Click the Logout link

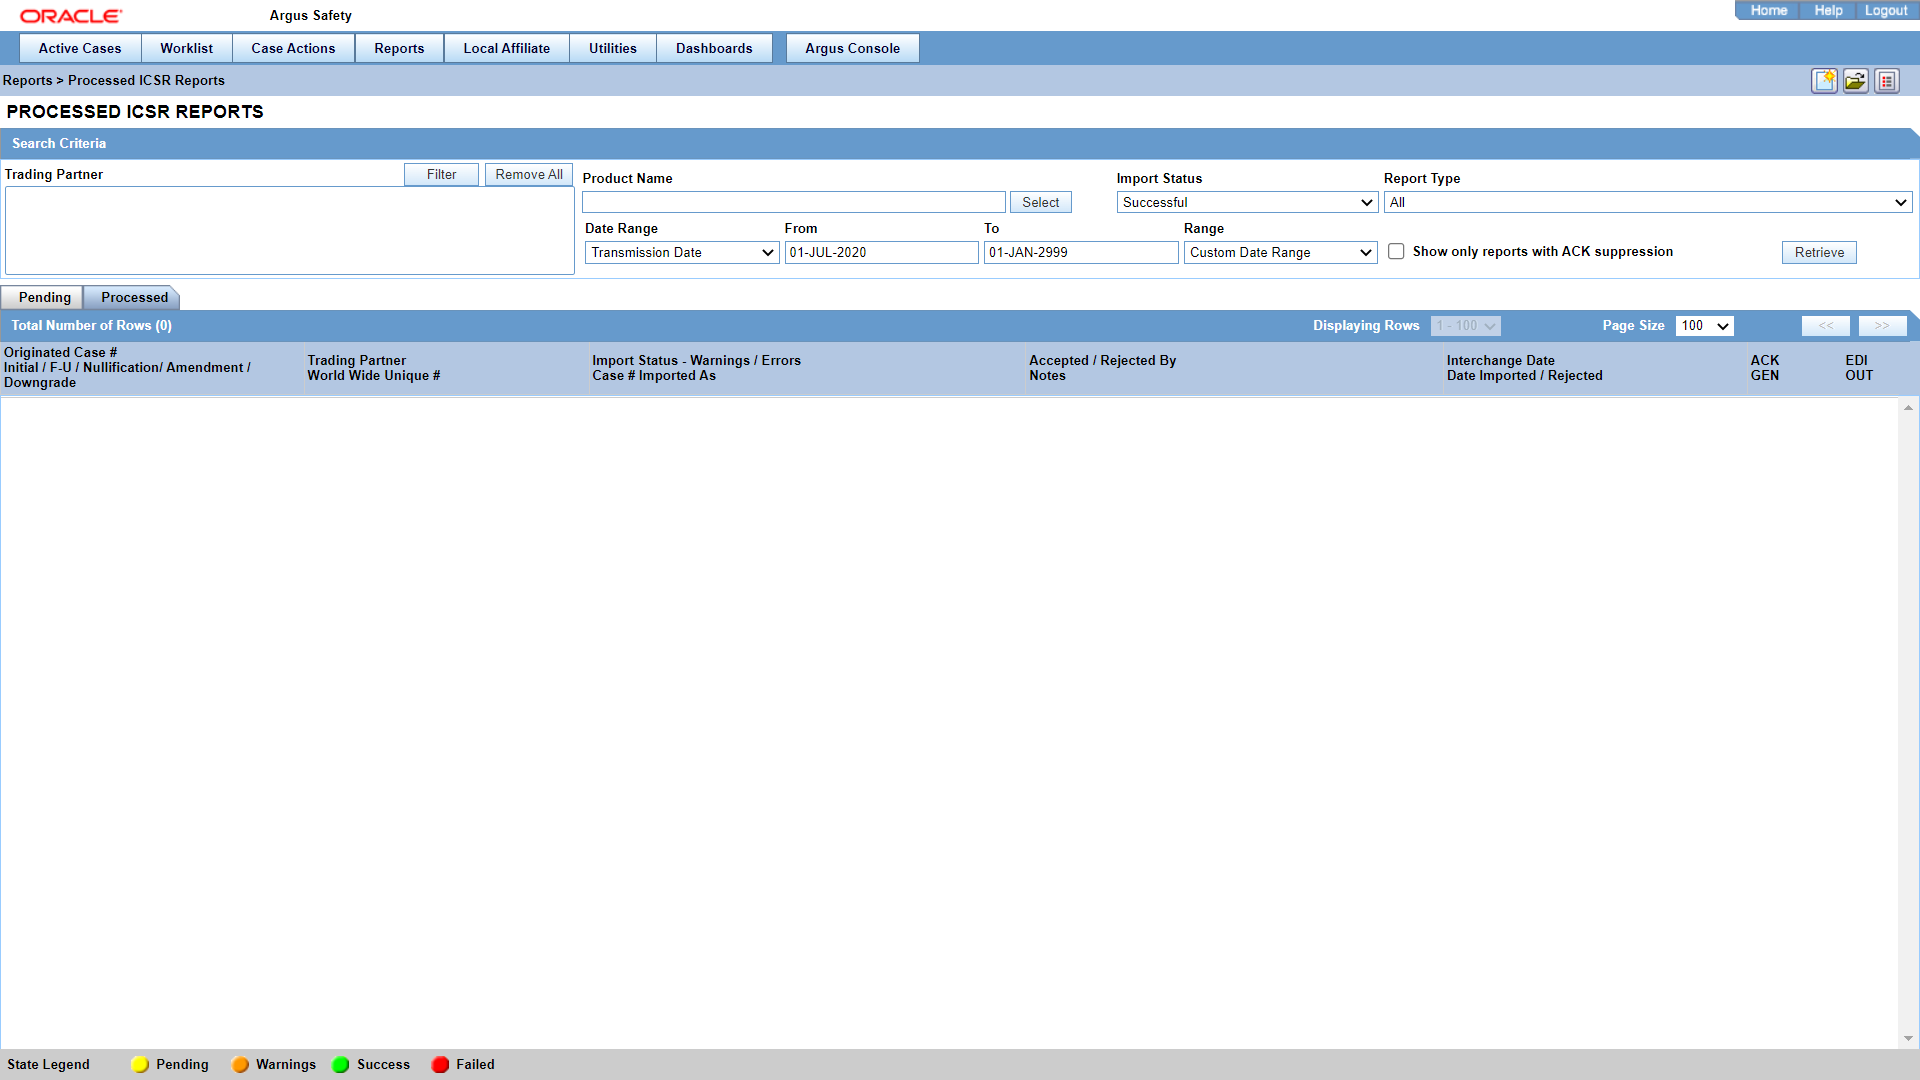[1886, 10]
